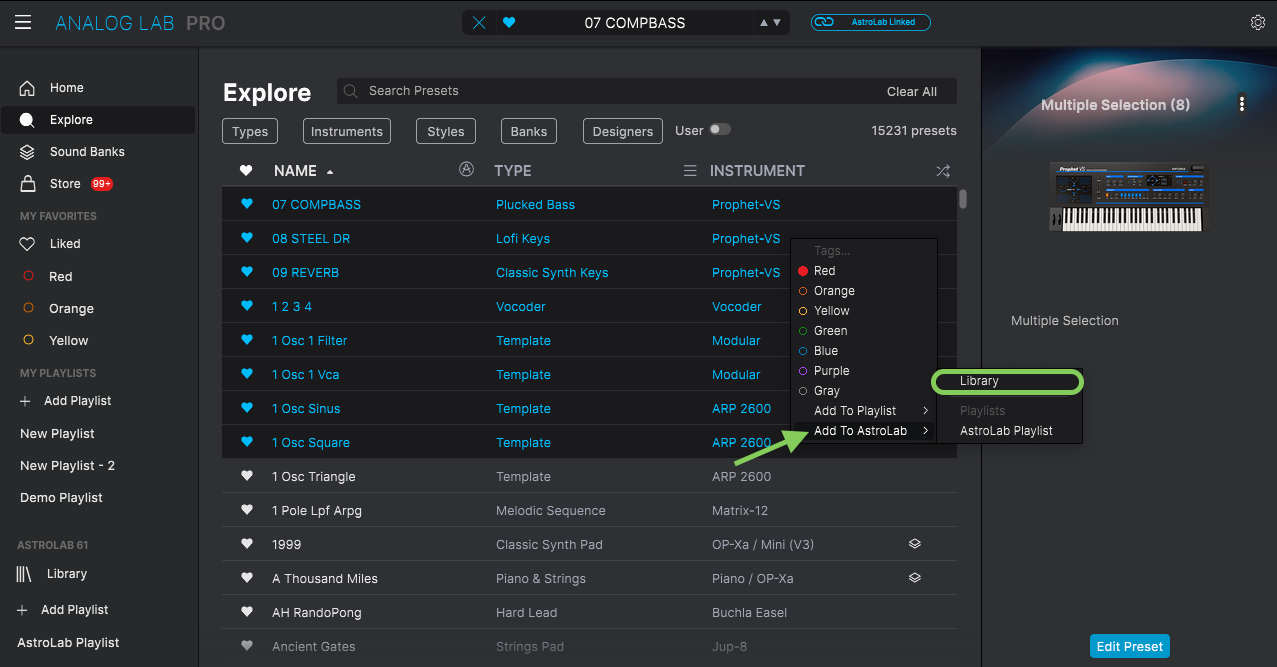Click the heart on the 1 Osc 1 Vca row
Screen dimensions: 1277x667
(x=247, y=374)
